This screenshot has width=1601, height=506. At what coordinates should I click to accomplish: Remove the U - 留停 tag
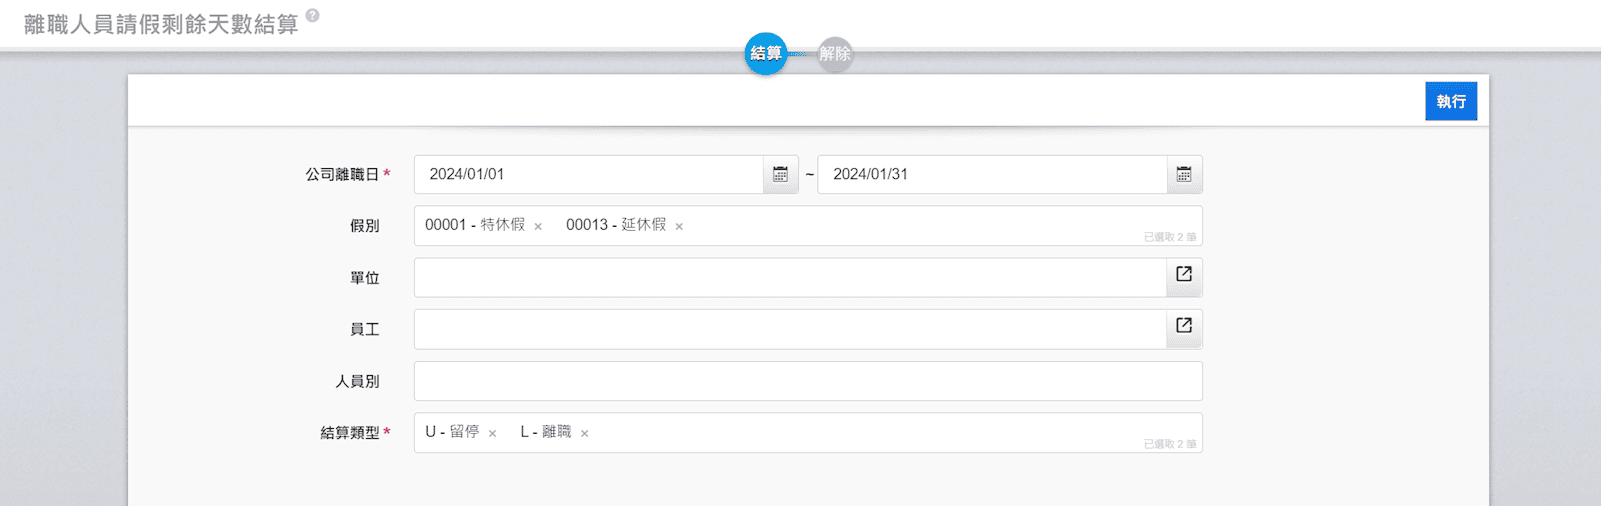pyautogui.click(x=492, y=434)
